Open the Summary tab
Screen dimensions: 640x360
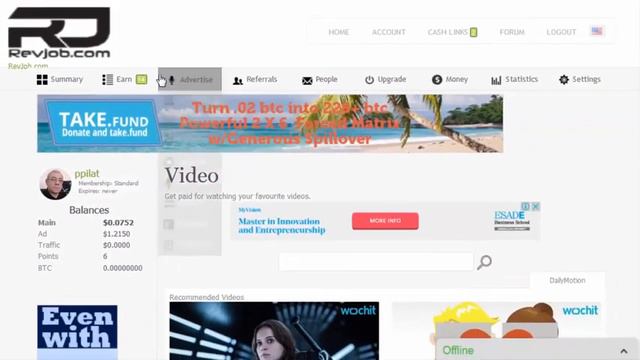click(x=60, y=80)
